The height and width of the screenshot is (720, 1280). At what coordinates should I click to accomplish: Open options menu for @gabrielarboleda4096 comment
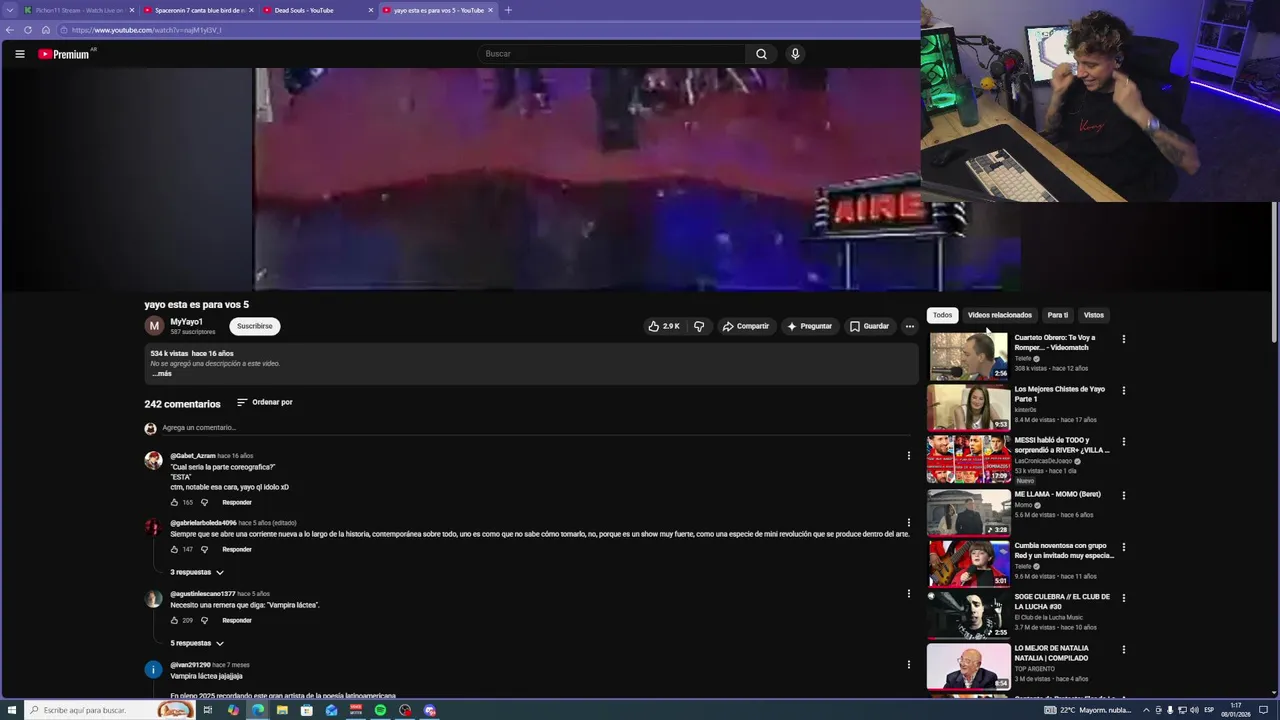point(908,523)
